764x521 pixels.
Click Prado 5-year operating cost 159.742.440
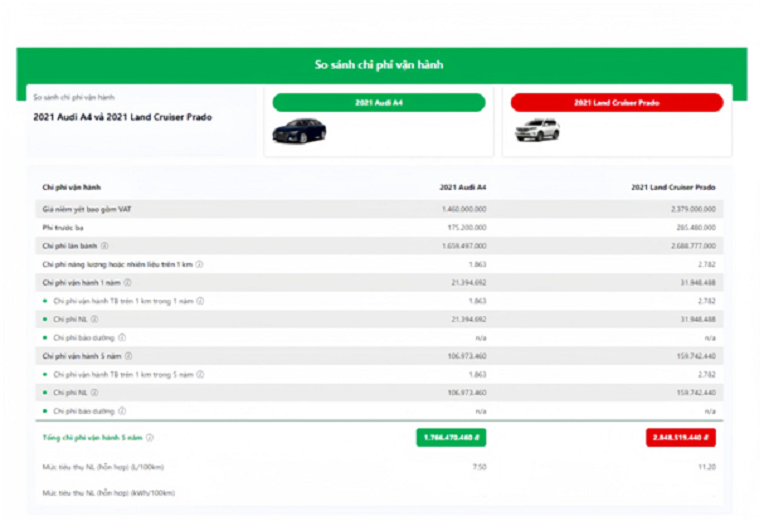696,356
